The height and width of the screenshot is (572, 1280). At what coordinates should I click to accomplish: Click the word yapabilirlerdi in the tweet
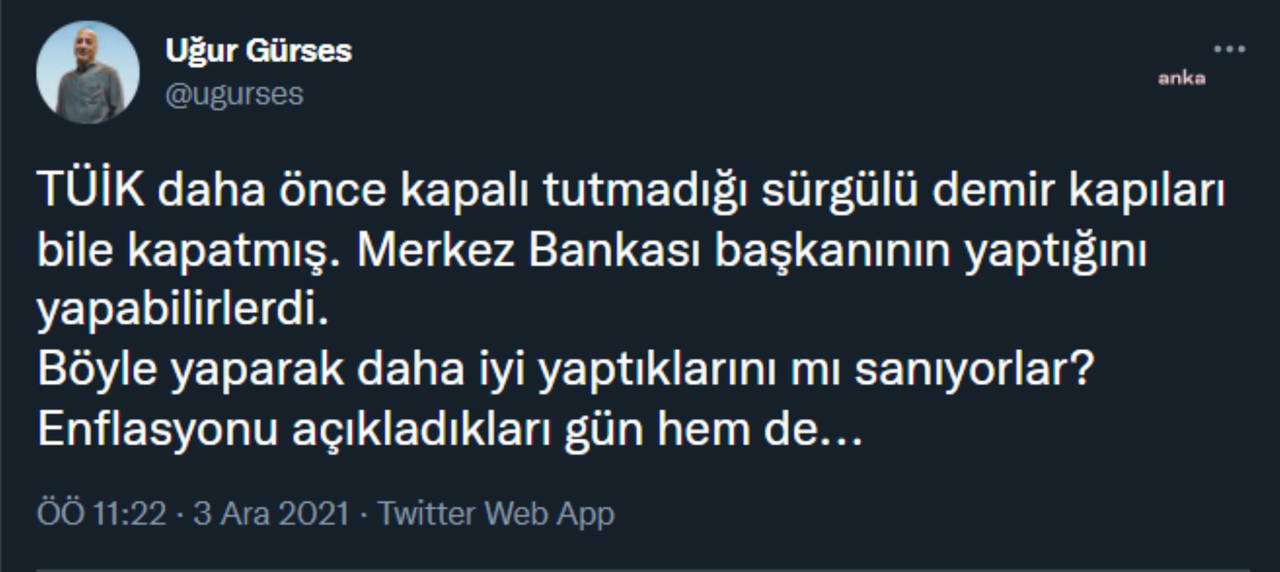pos(183,312)
